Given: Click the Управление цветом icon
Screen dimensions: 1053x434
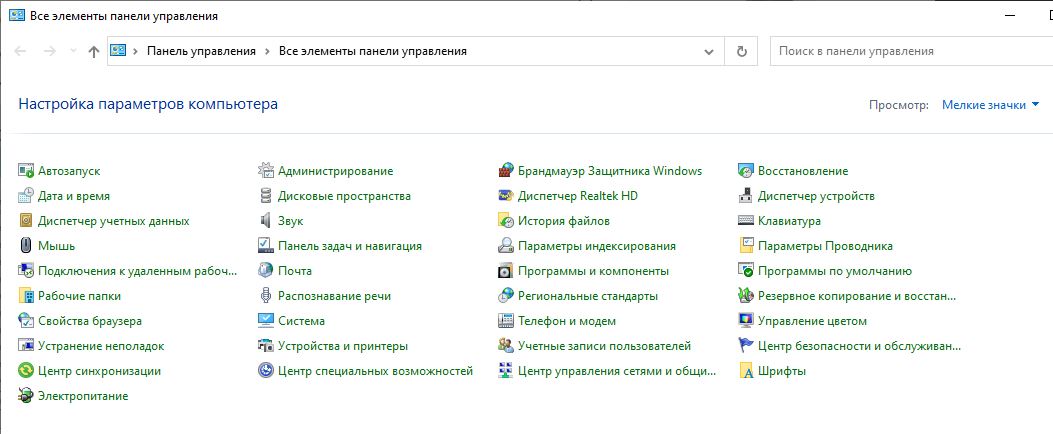Looking at the screenshot, I should [x=746, y=321].
